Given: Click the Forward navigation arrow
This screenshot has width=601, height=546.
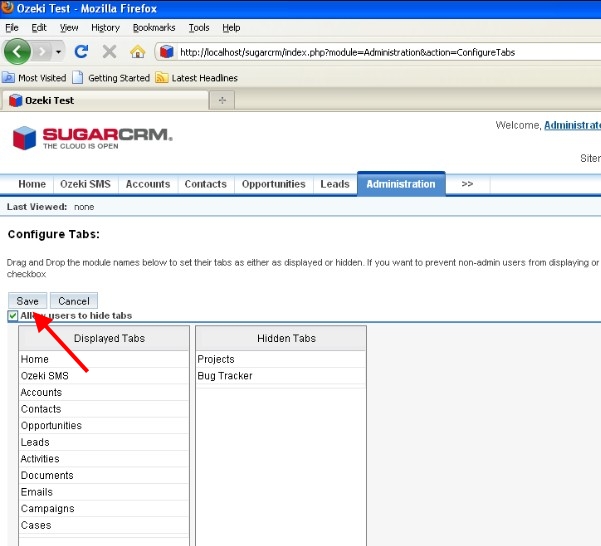Looking at the screenshot, I should tap(42, 51).
